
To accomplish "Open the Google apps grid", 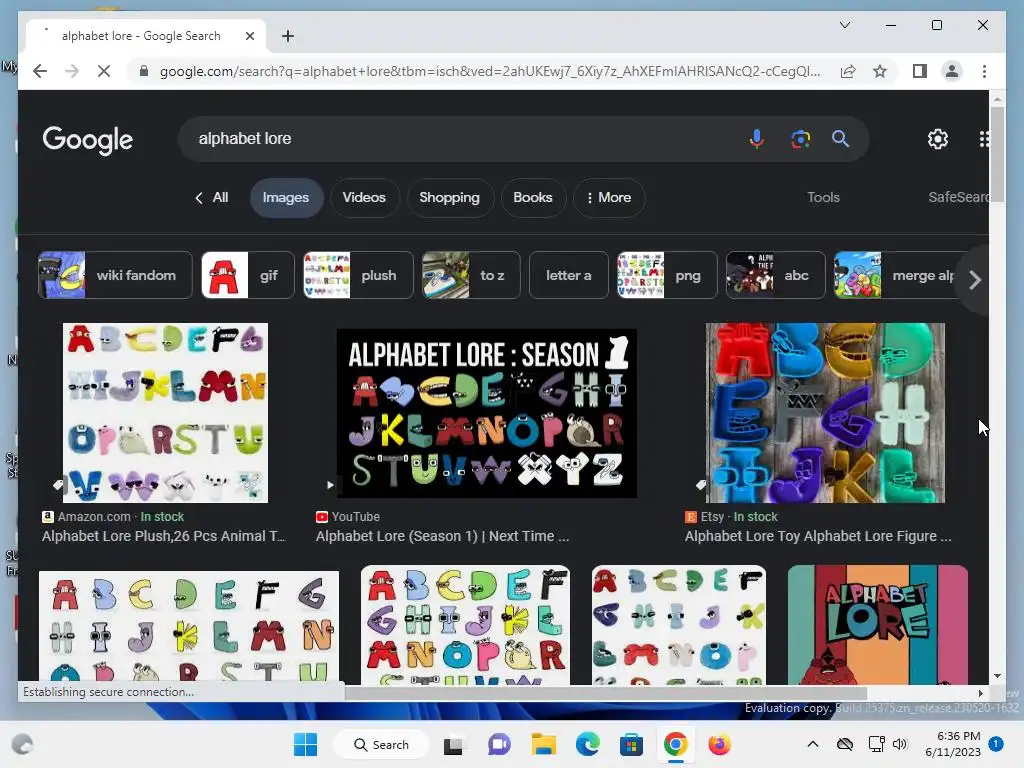I will pyautogui.click(x=984, y=138).
